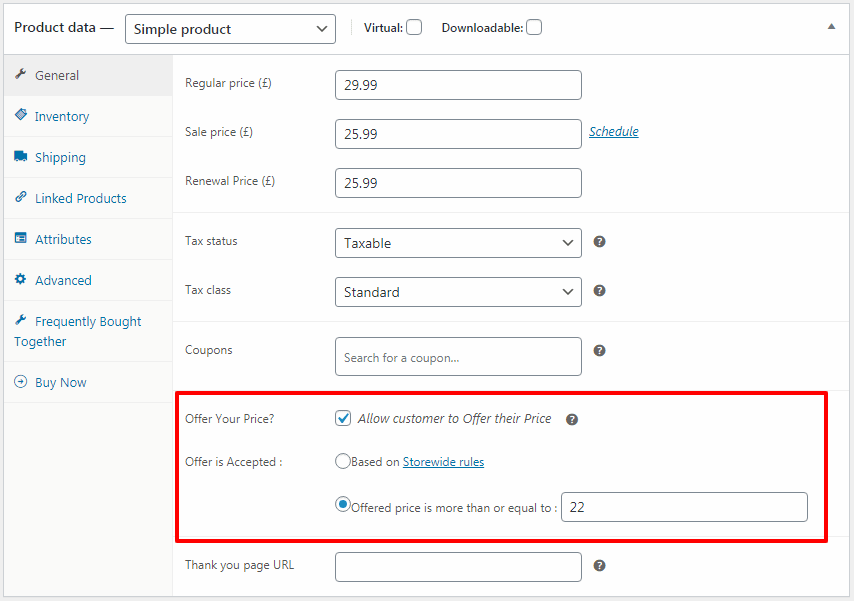Click the Inventory tag icon
The width and height of the screenshot is (854, 601).
click(x=21, y=114)
